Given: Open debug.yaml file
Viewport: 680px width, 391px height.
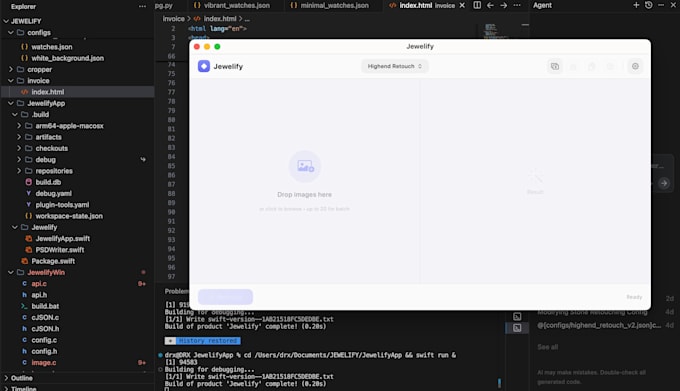Looking at the screenshot, I should point(53,193).
